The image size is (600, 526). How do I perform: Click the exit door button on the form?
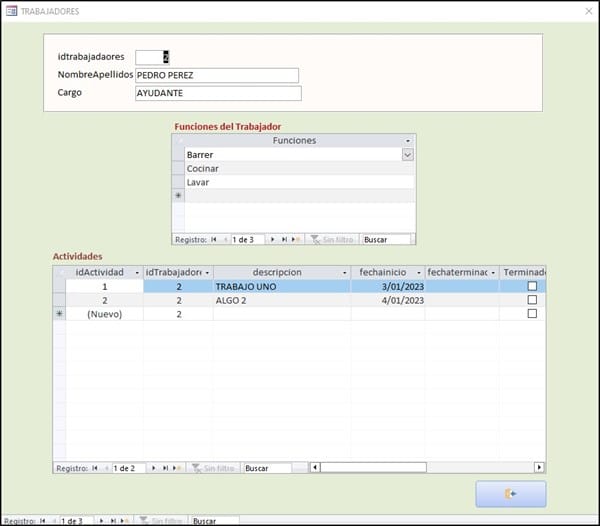point(510,494)
